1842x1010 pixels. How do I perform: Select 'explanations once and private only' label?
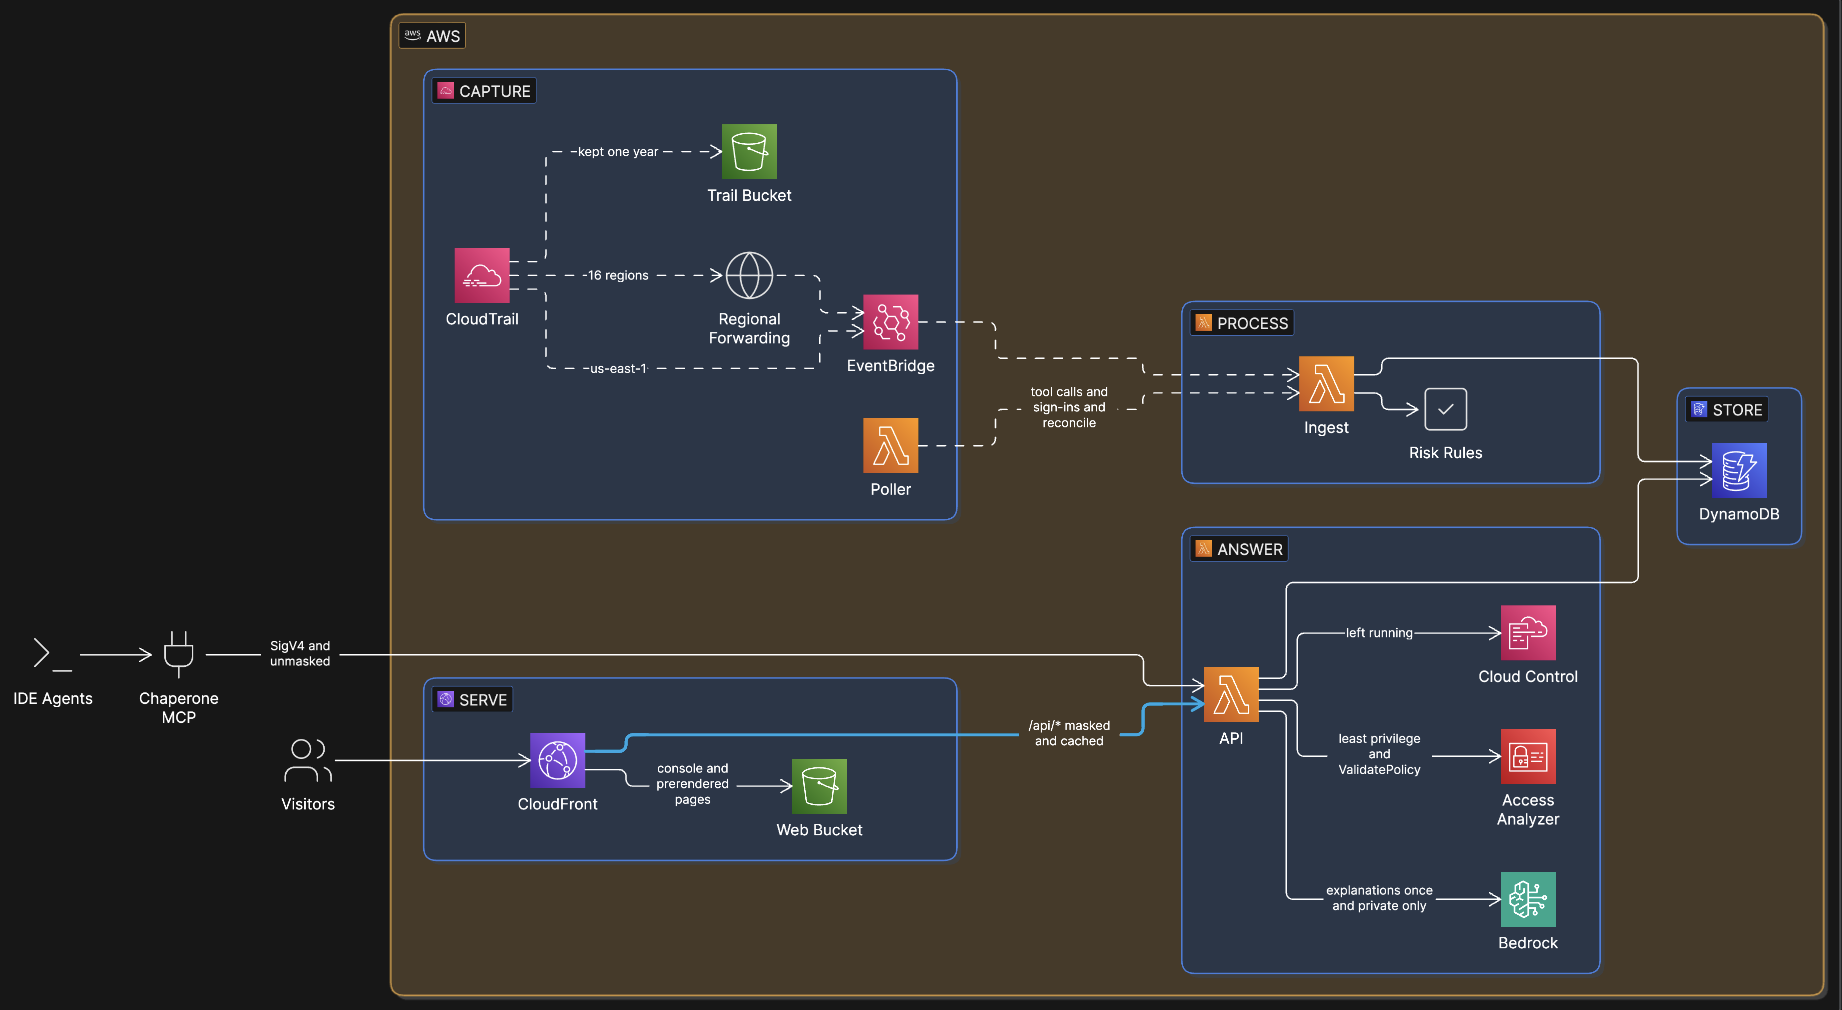click(x=1379, y=898)
